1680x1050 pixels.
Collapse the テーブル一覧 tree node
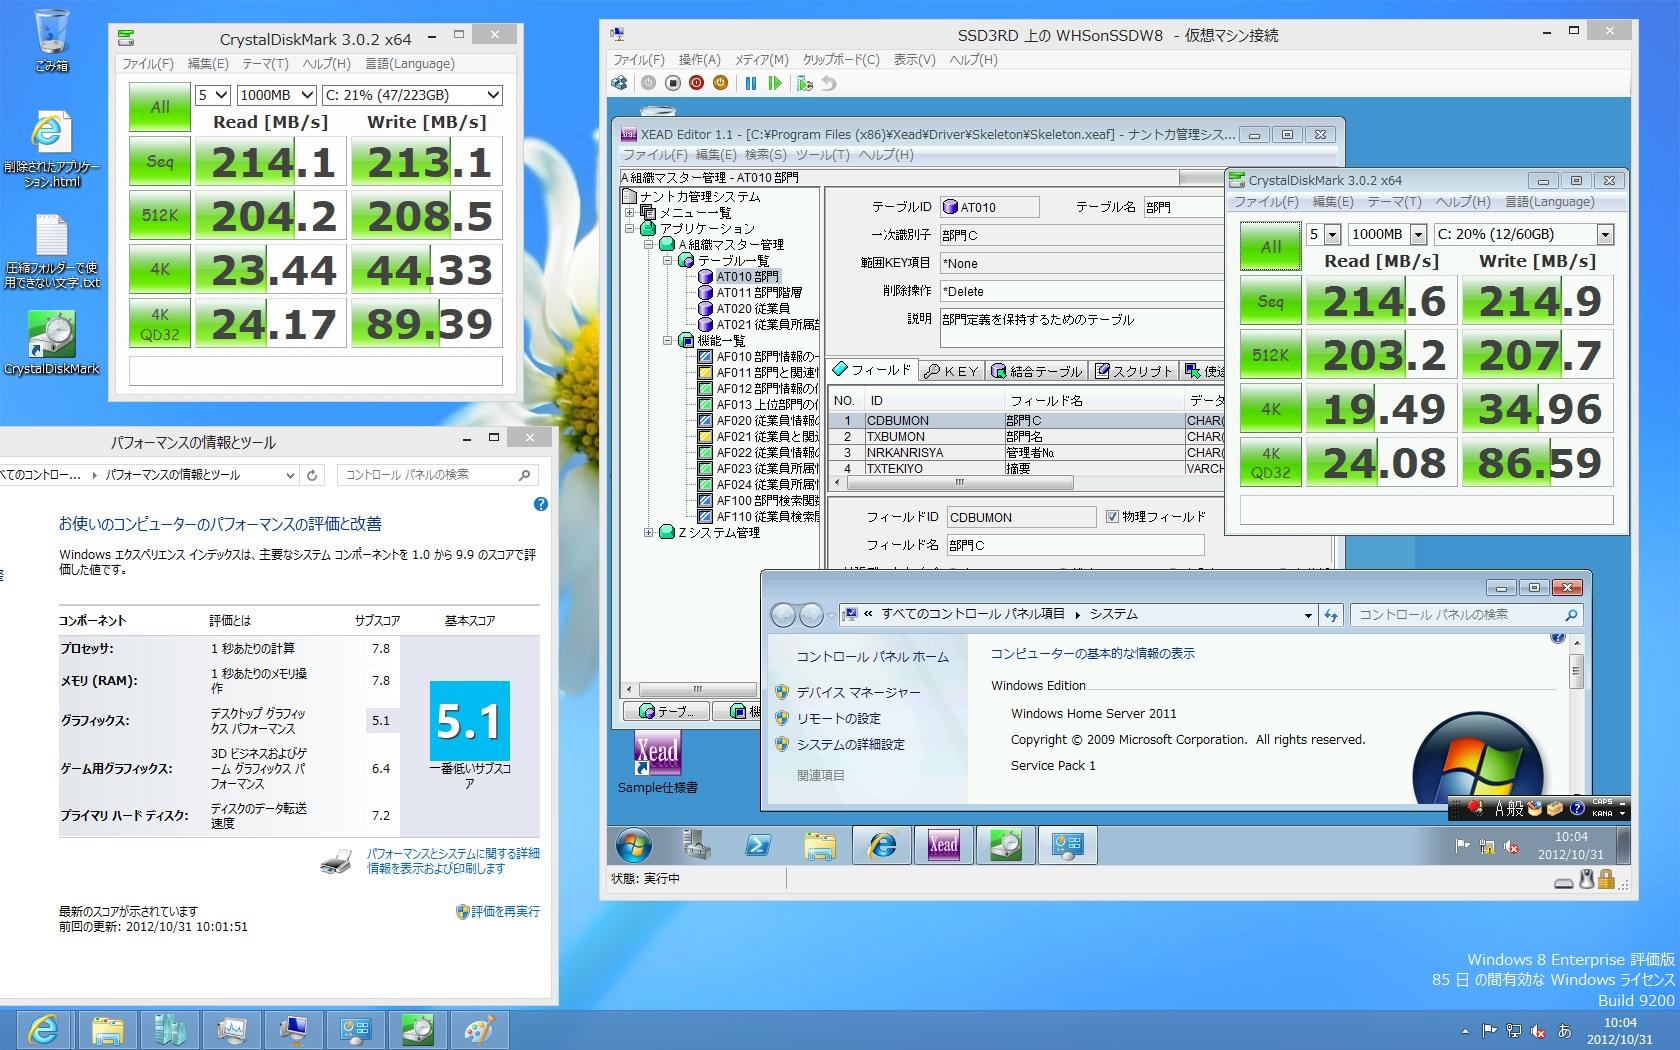point(667,260)
